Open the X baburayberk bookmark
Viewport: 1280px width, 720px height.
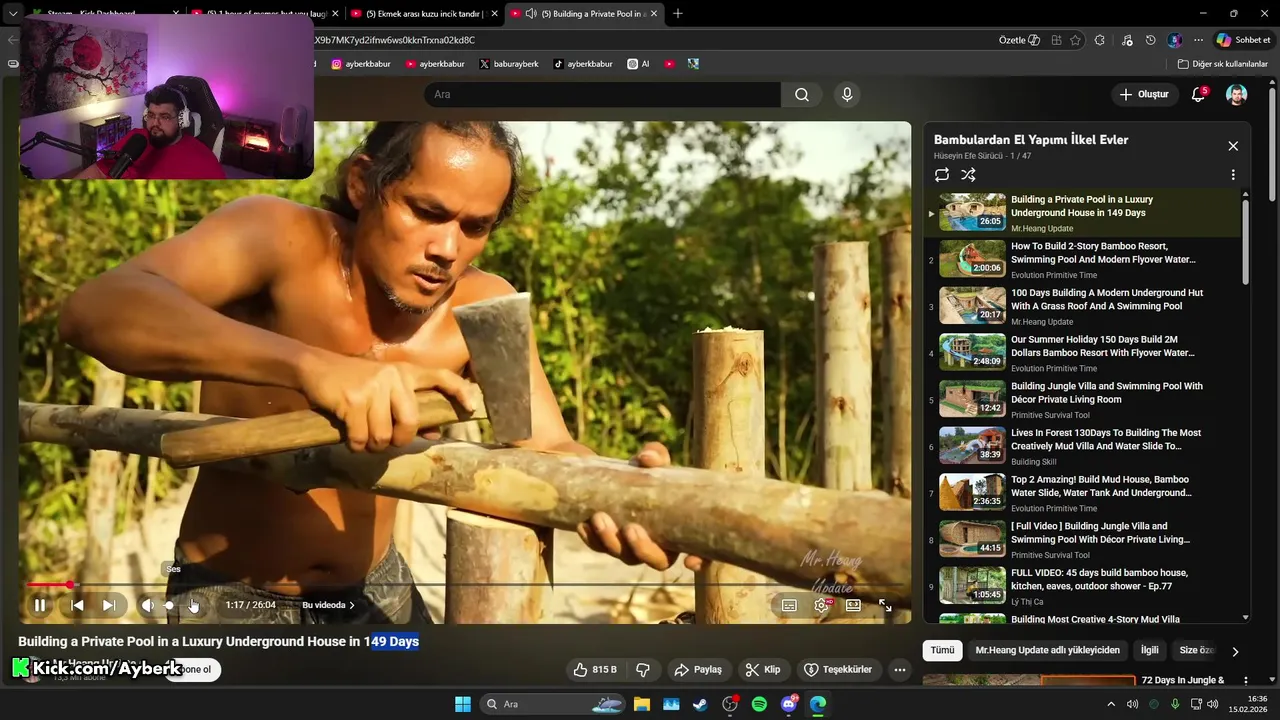(x=509, y=64)
